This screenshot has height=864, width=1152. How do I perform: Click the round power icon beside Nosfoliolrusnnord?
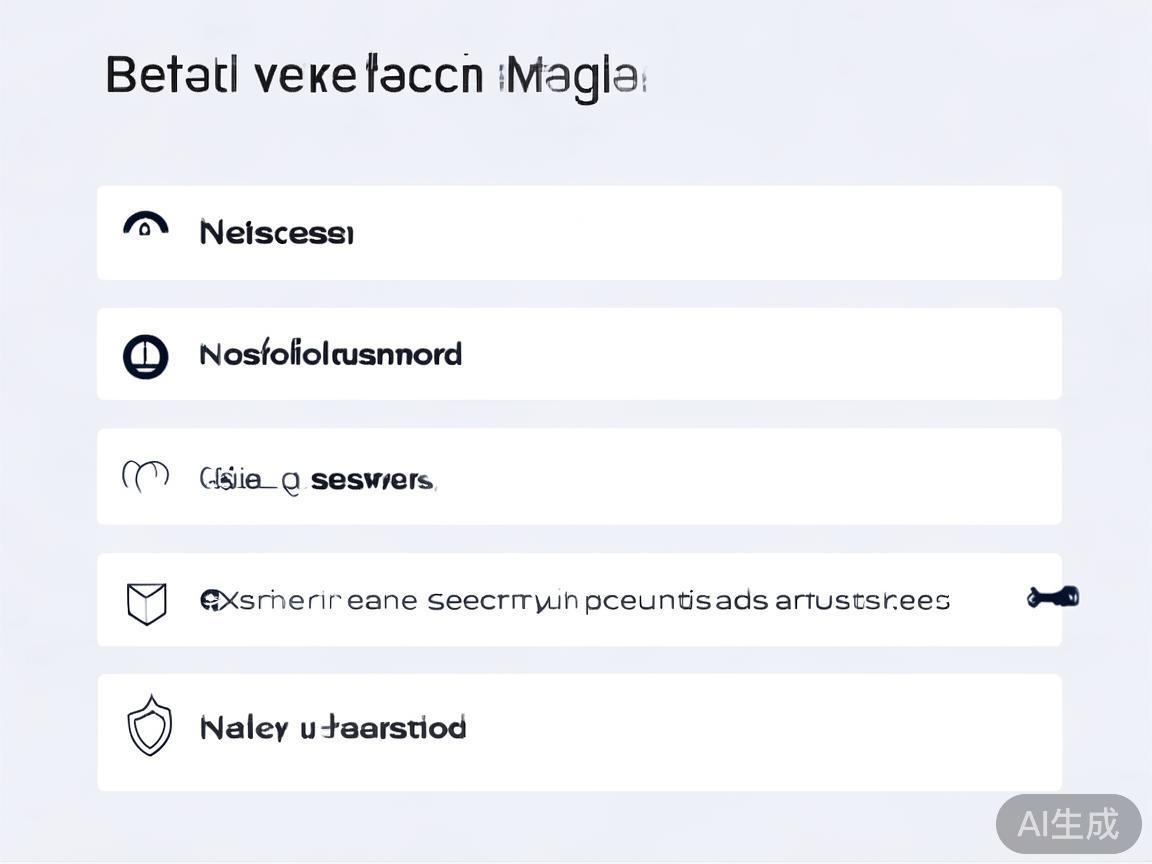(146, 356)
